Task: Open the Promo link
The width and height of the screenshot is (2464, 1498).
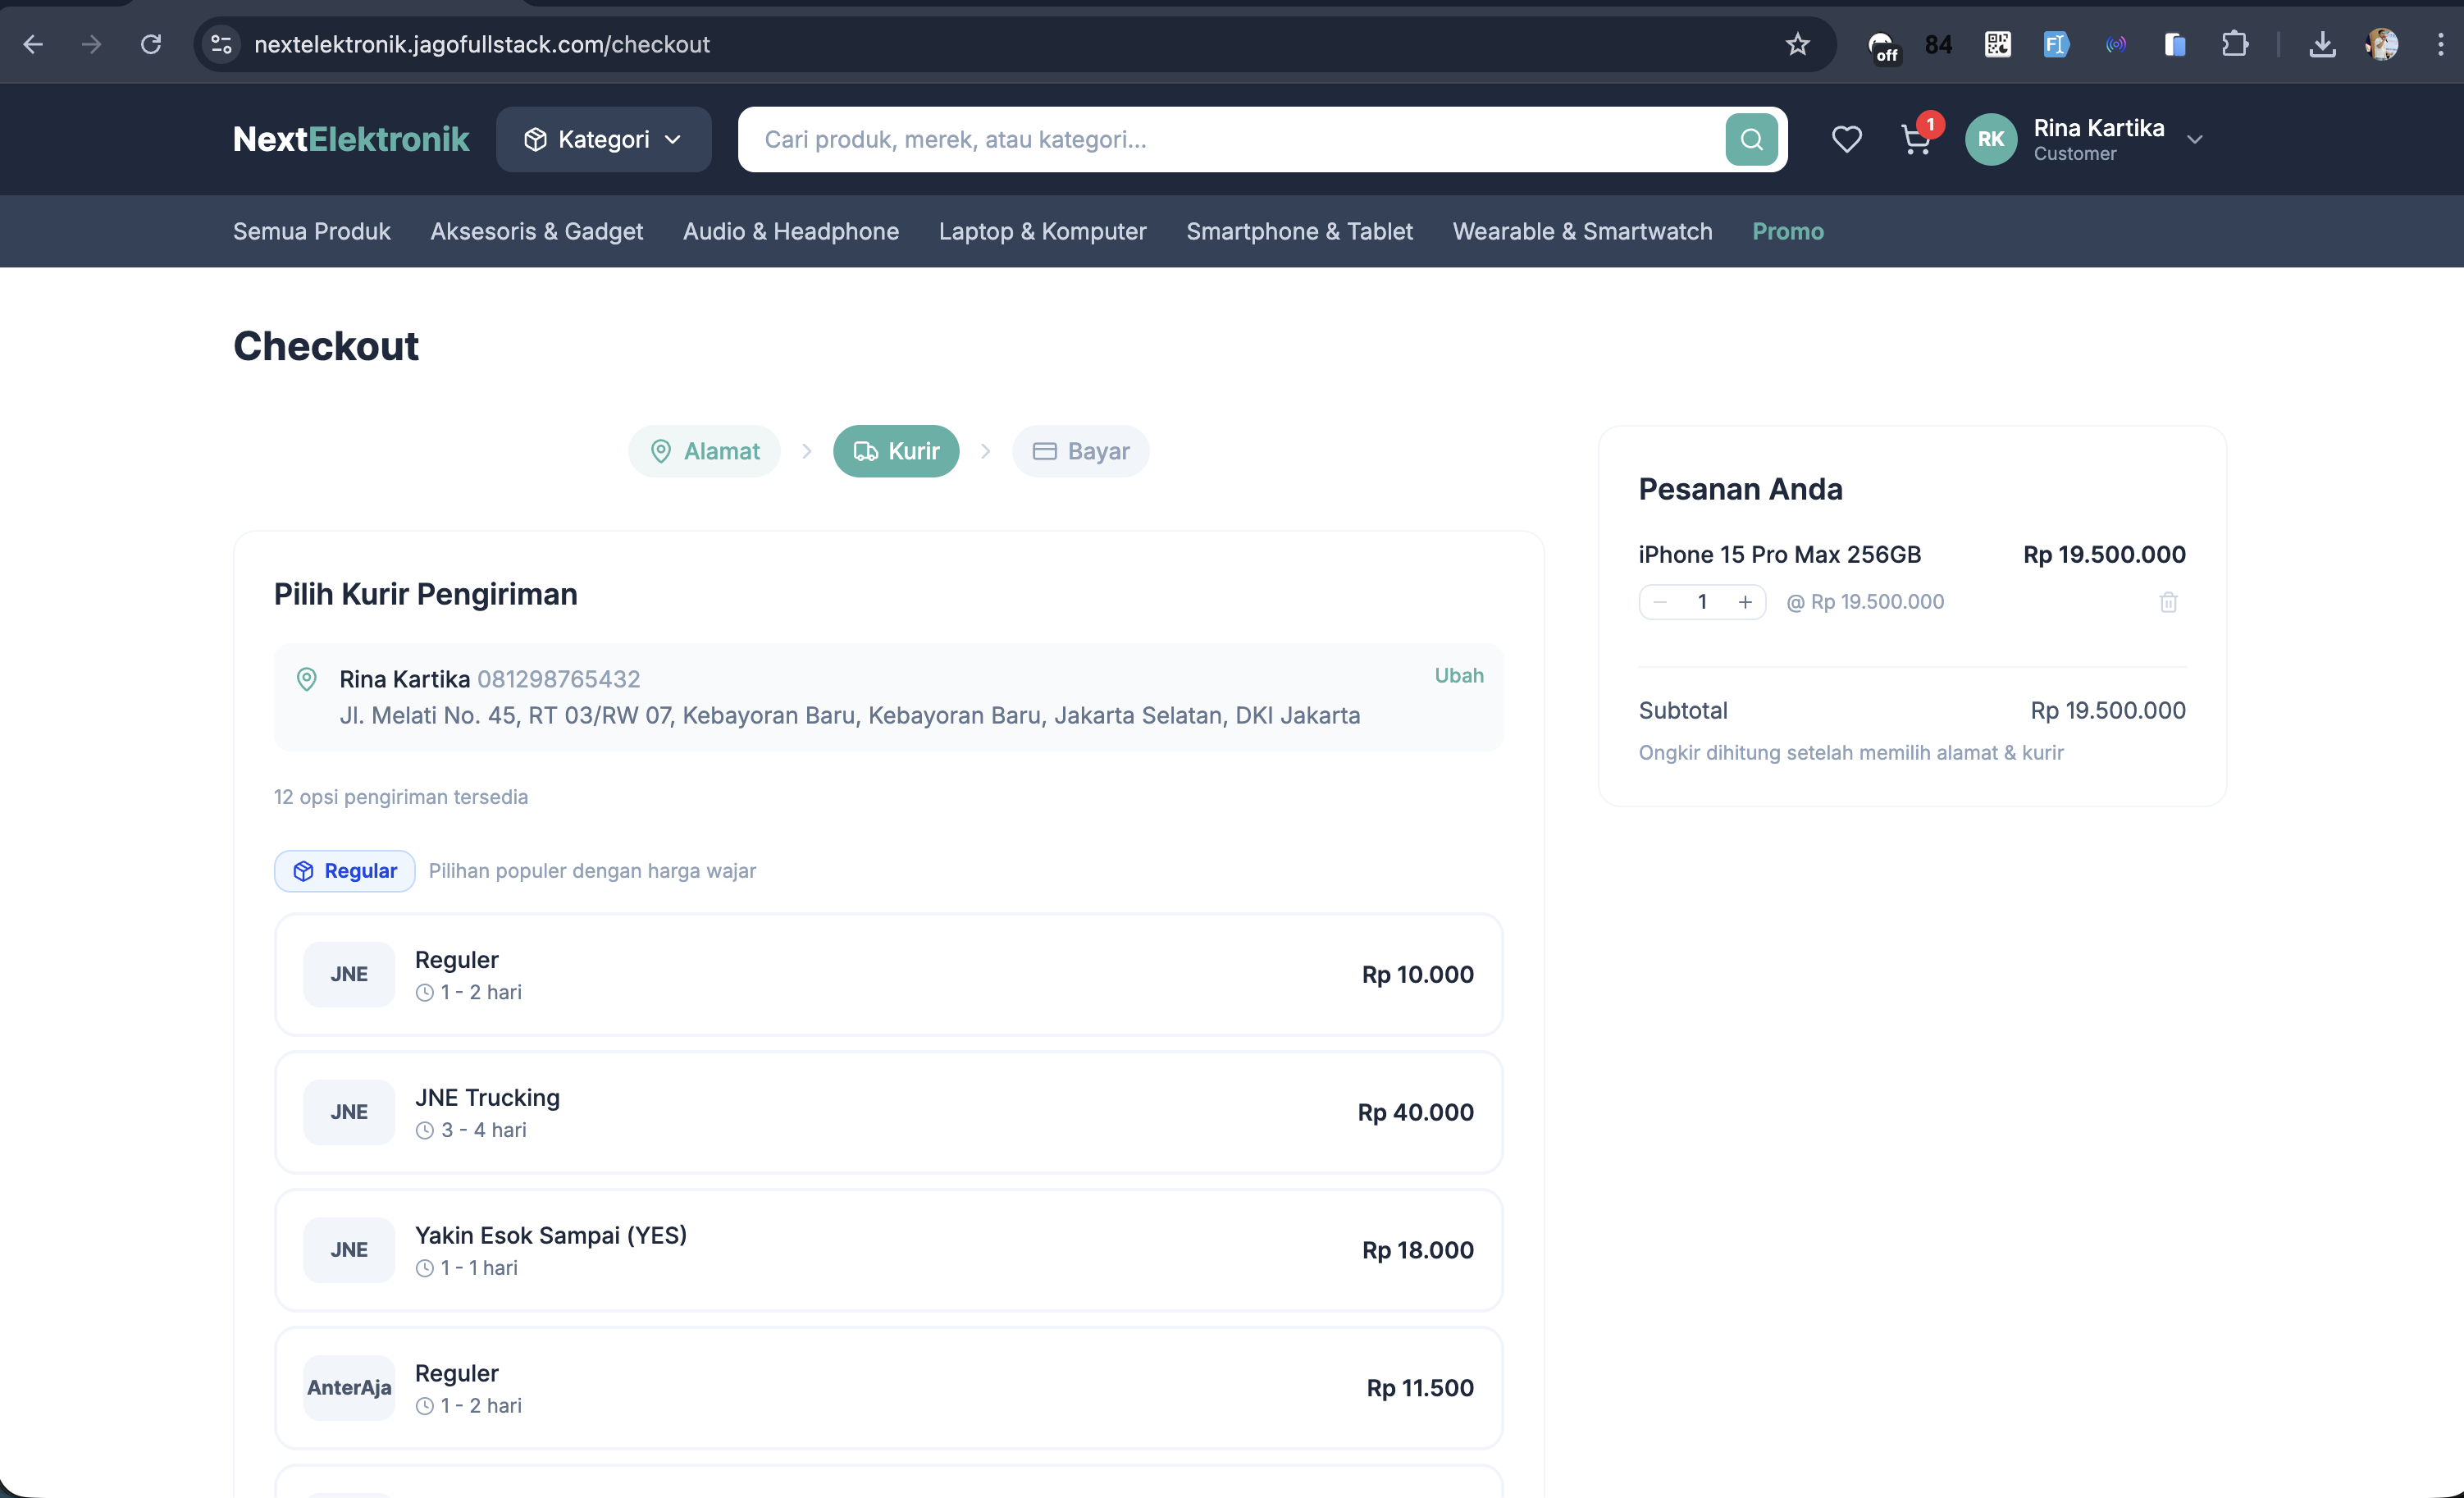Action: [x=1787, y=231]
